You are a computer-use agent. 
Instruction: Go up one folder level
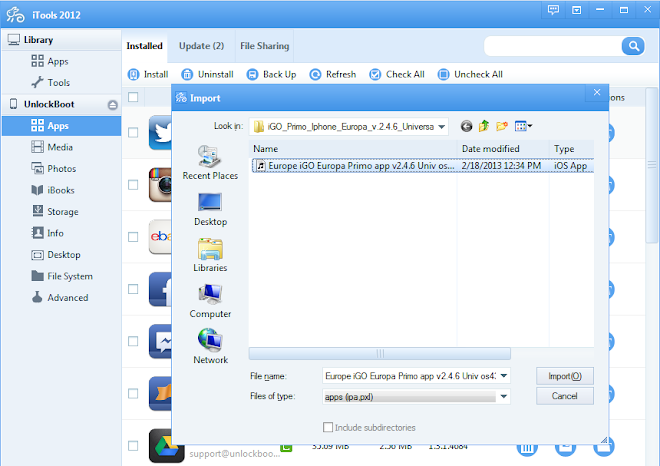click(484, 126)
